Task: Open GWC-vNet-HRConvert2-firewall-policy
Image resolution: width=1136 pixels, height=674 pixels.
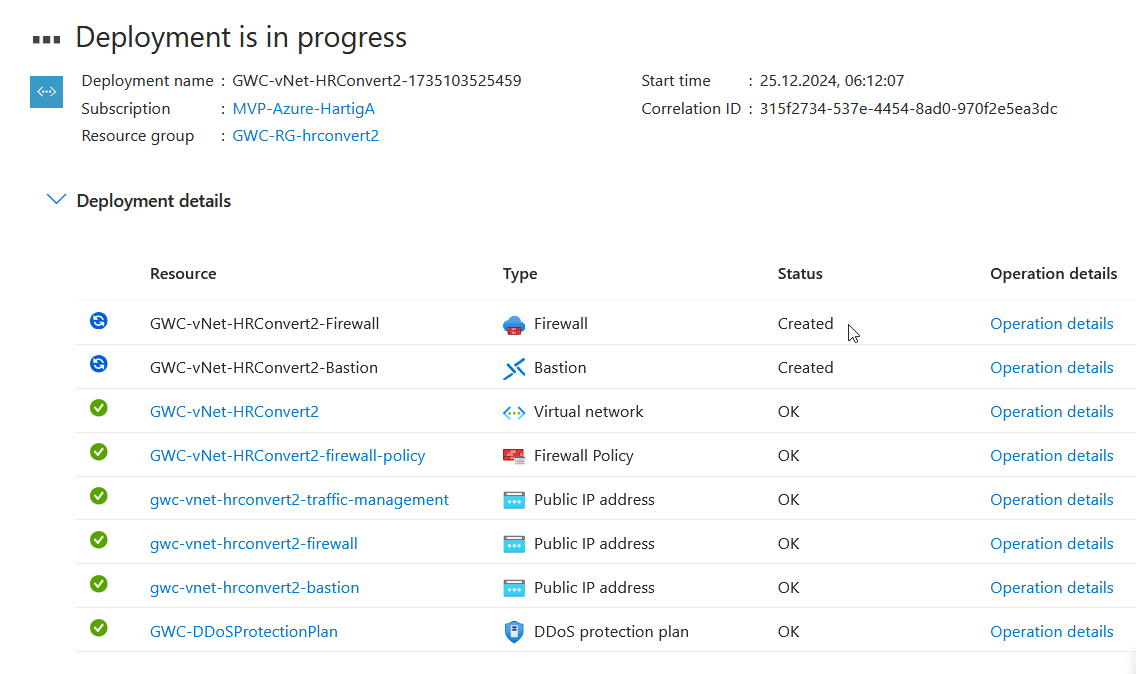Action: click(x=287, y=455)
